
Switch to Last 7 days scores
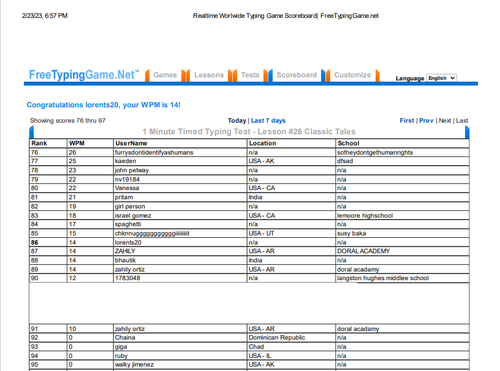point(268,121)
